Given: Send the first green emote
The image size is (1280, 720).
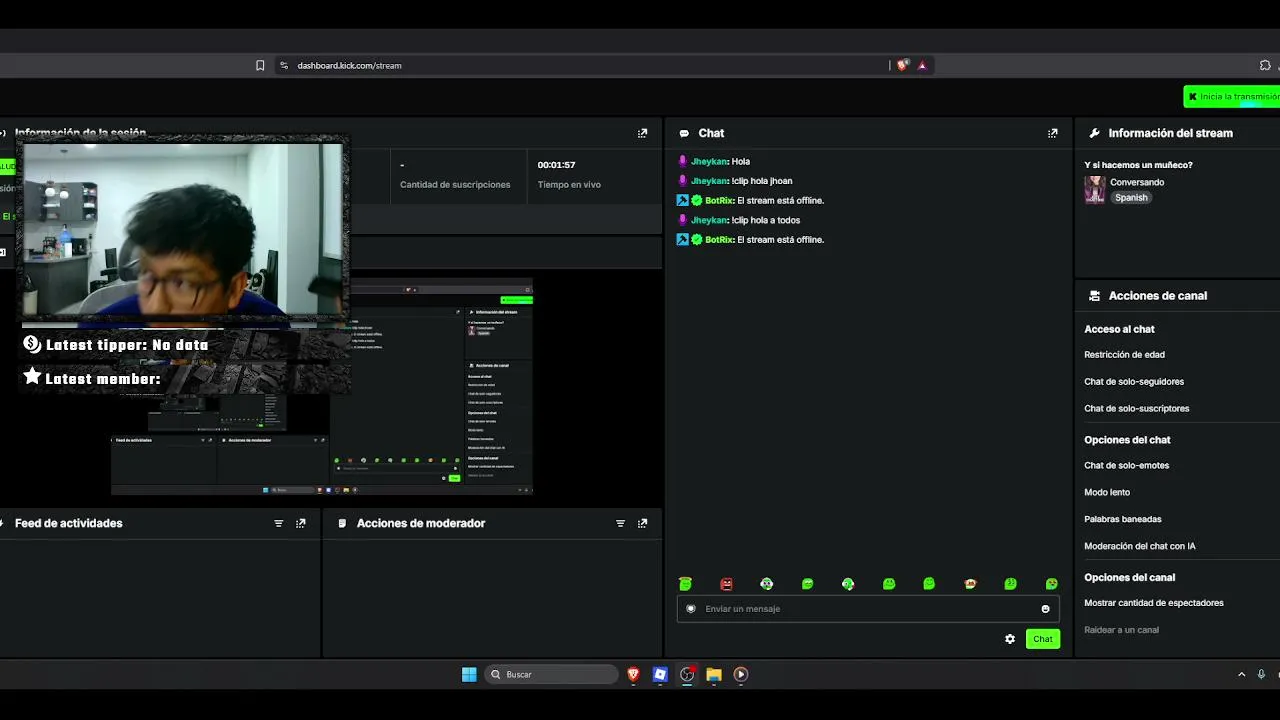Looking at the screenshot, I should [x=685, y=584].
